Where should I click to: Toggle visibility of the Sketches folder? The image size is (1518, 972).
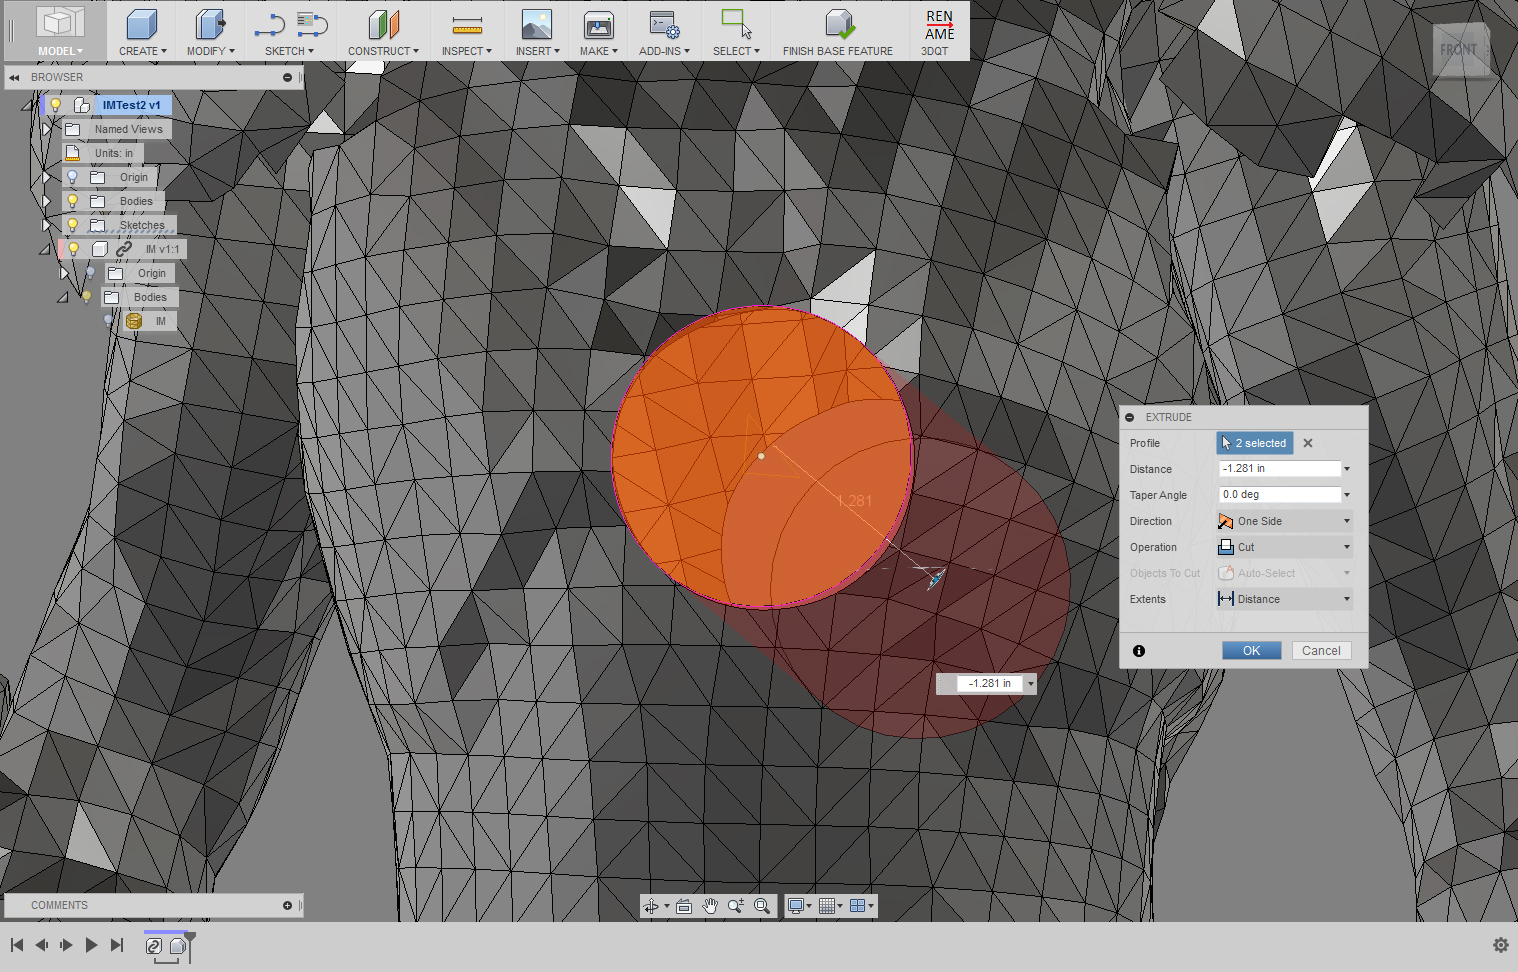pos(71,225)
